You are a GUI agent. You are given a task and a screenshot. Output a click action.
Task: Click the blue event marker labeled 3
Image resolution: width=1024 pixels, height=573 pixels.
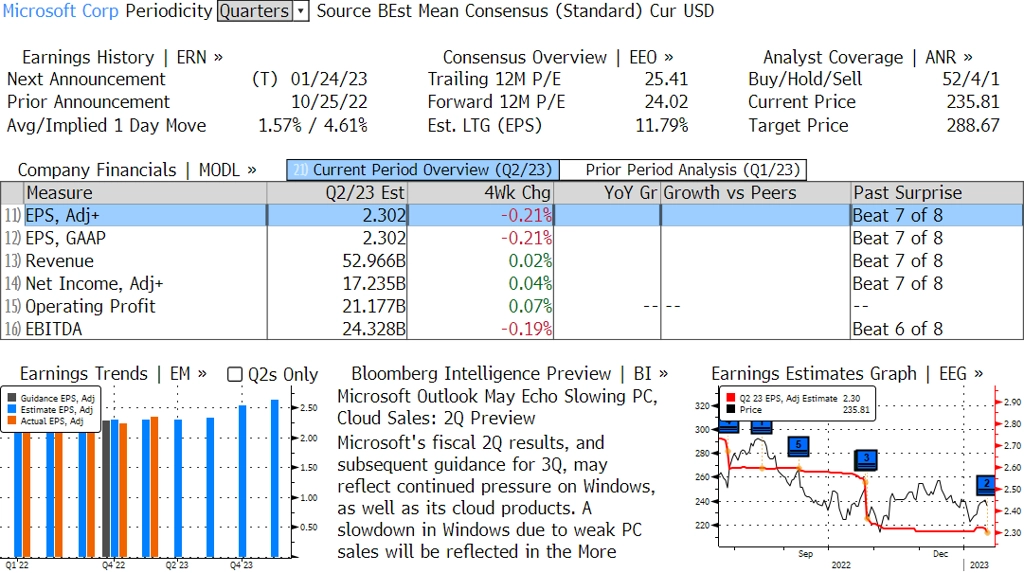(x=866, y=459)
